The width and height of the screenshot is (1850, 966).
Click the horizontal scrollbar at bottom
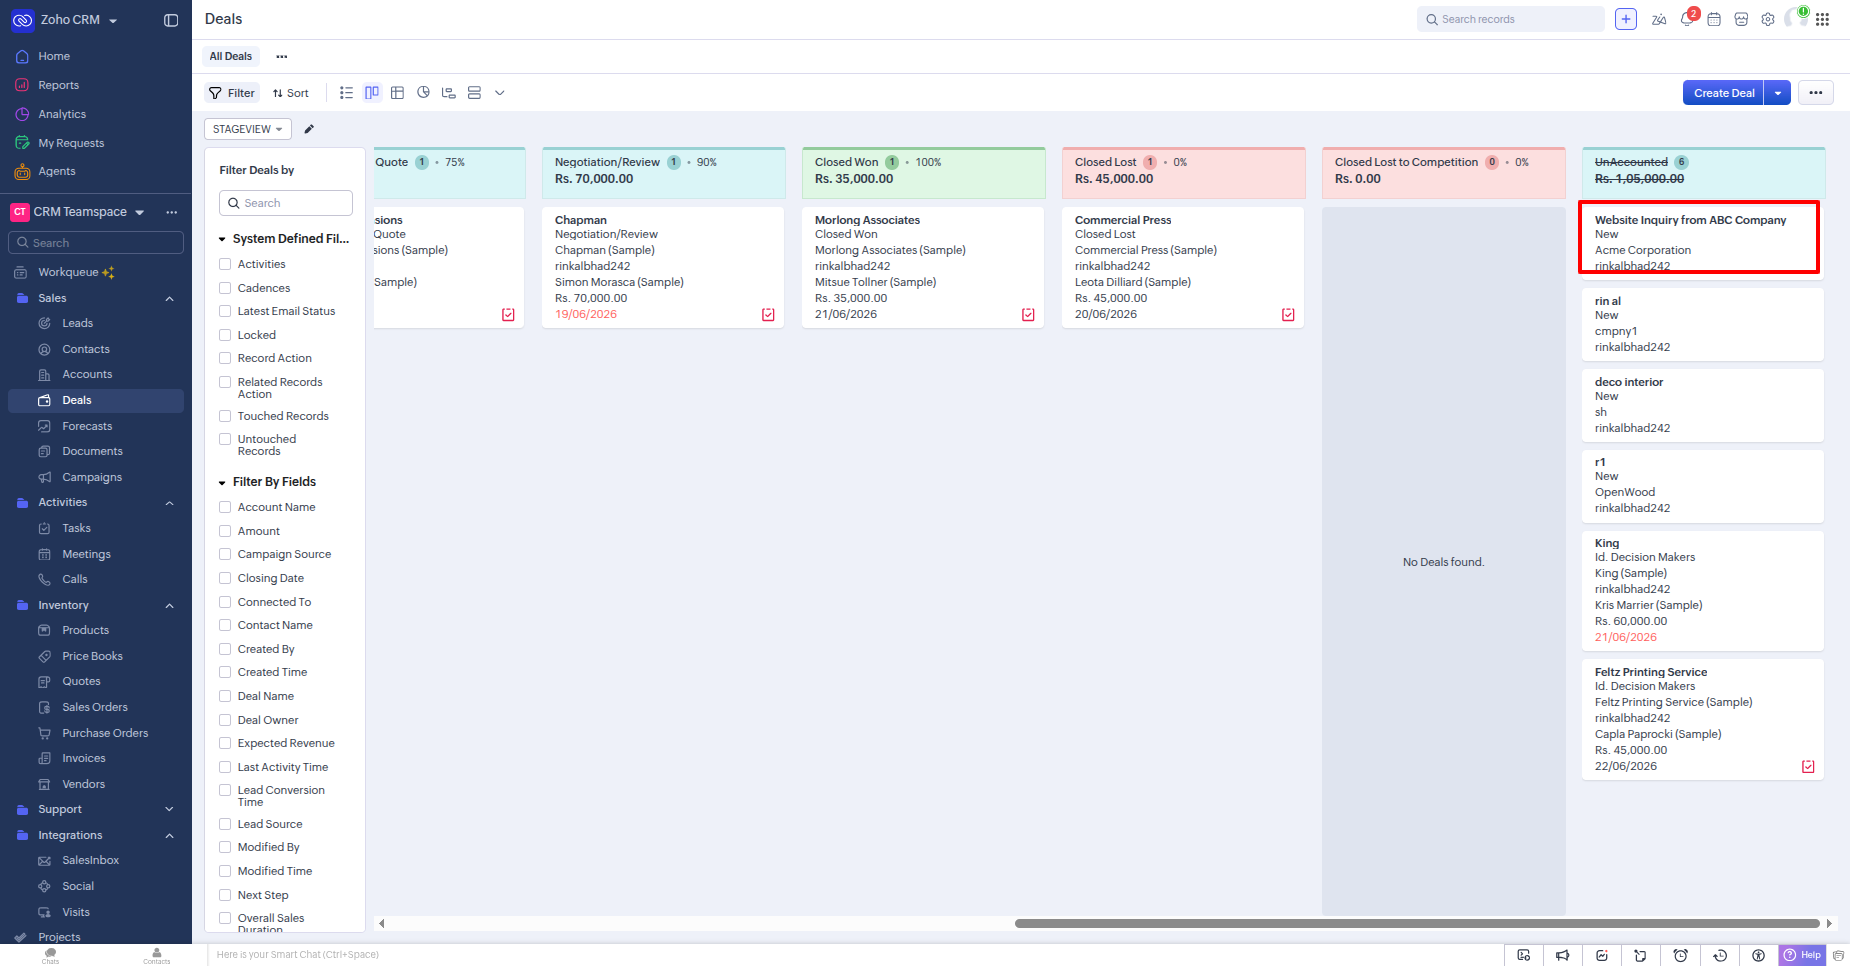(x=1417, y=923)
